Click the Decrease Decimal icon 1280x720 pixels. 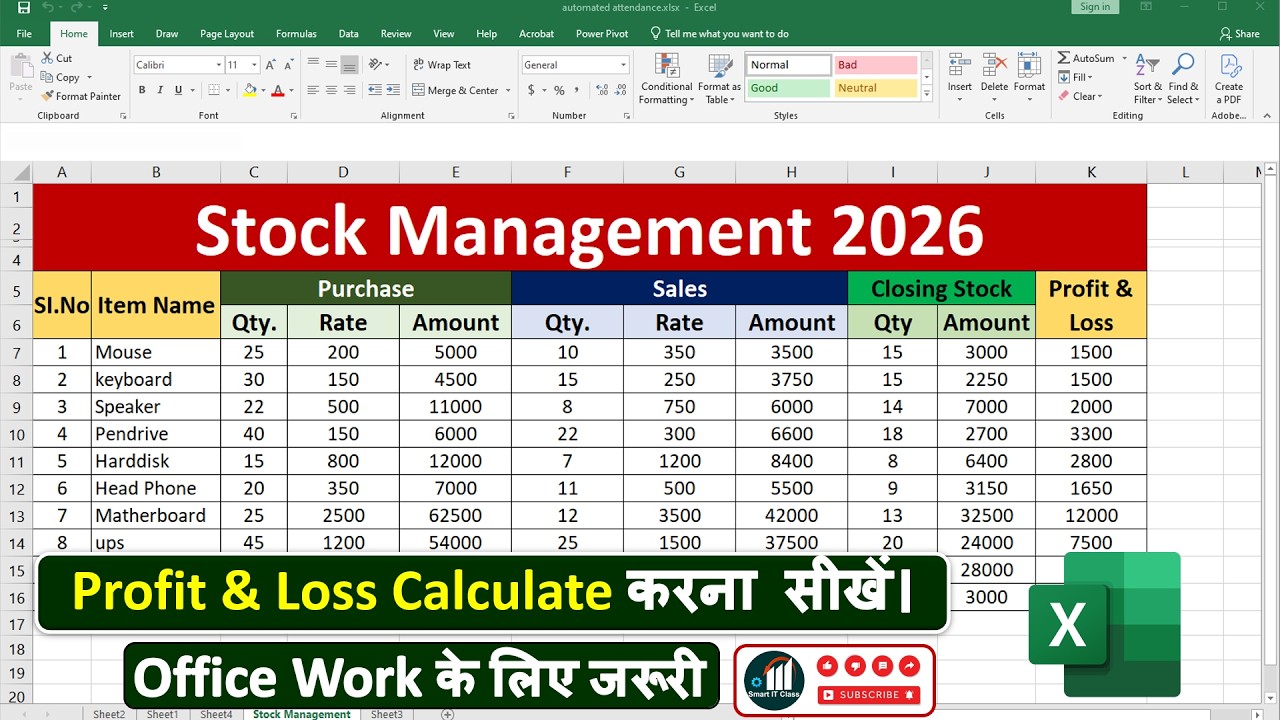coord(618,90)
